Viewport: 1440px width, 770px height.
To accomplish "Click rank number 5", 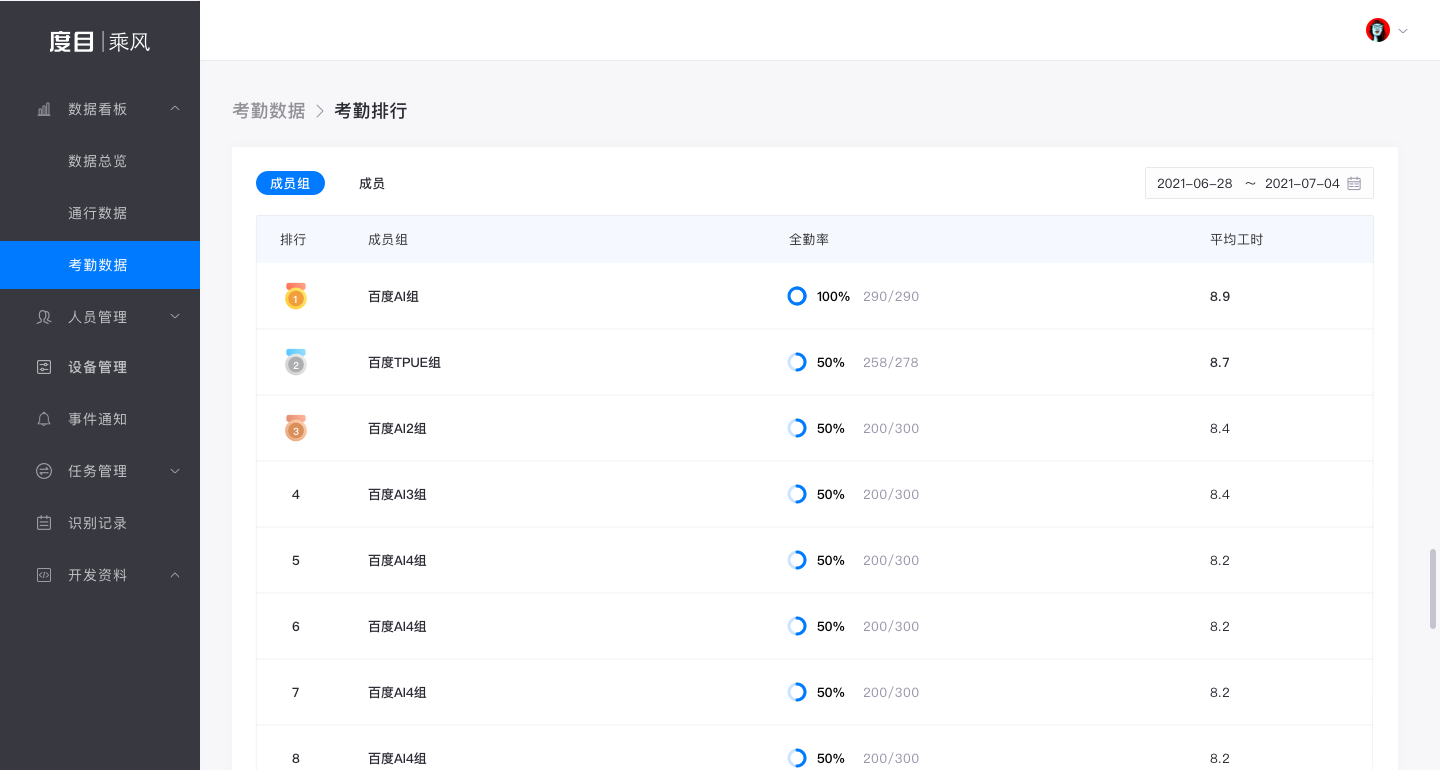I will 296,560.
